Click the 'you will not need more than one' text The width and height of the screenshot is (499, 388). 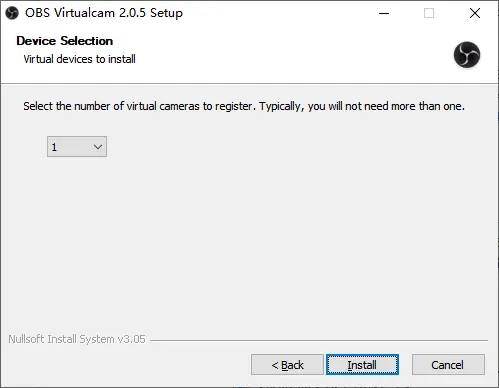tap(386, 106)
